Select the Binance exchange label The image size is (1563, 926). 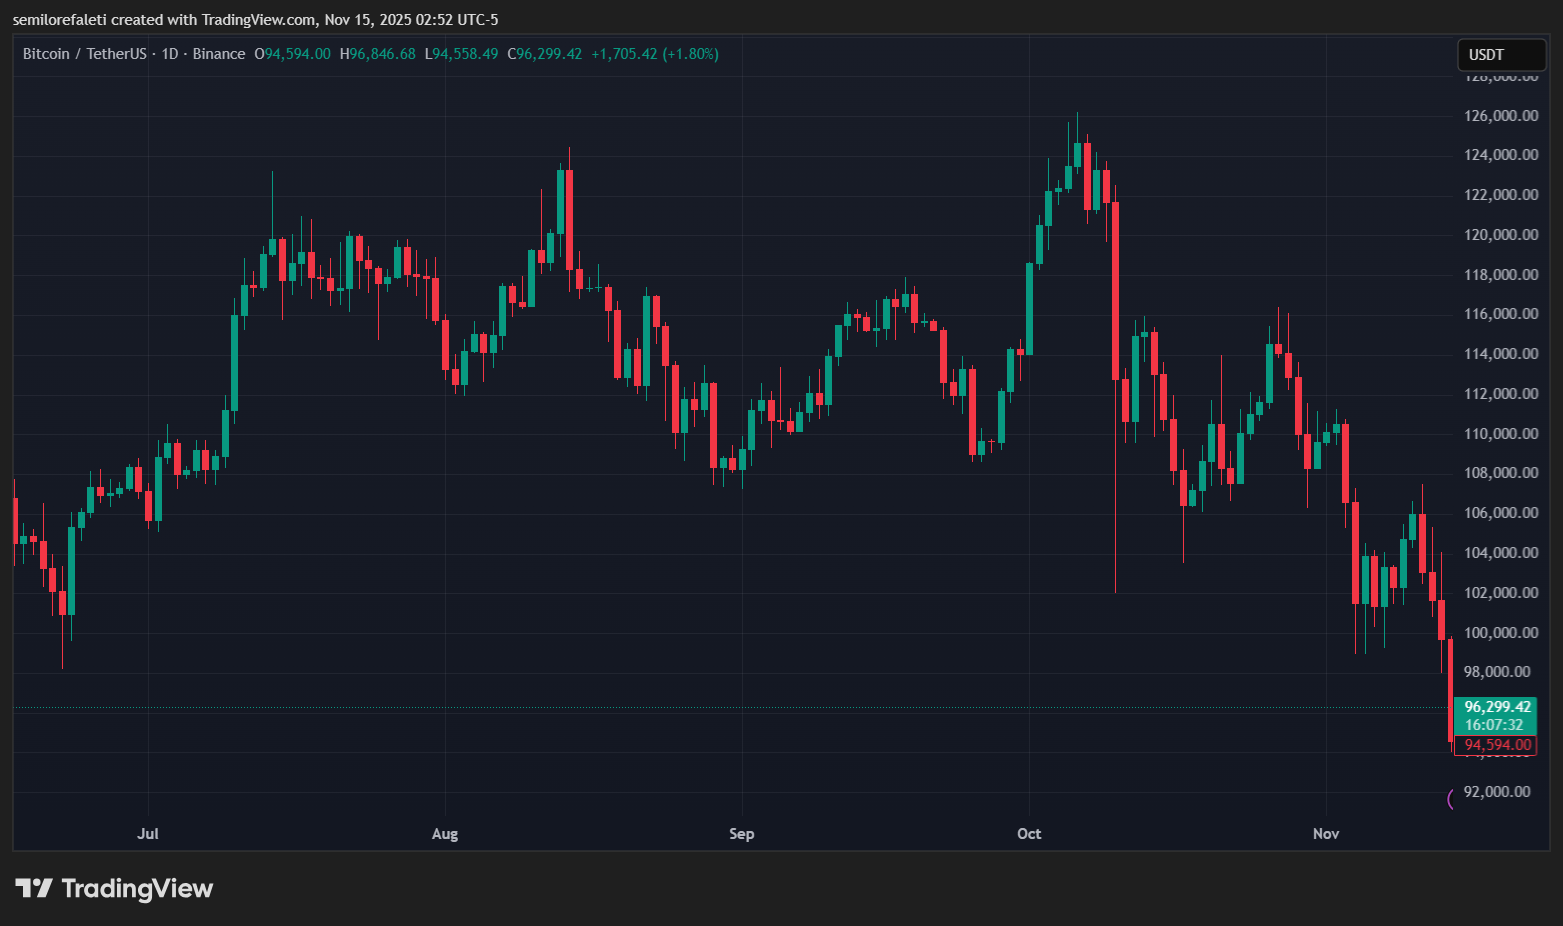(x=219, y=54)
